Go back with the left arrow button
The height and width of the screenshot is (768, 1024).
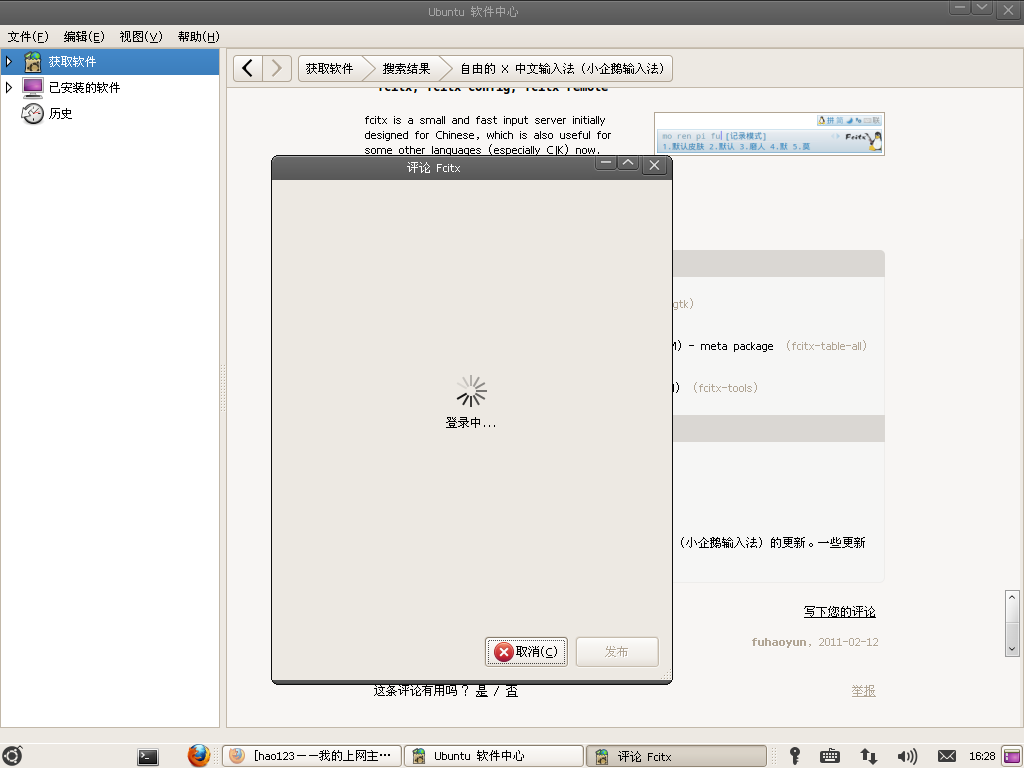click(x=248, y=68)
